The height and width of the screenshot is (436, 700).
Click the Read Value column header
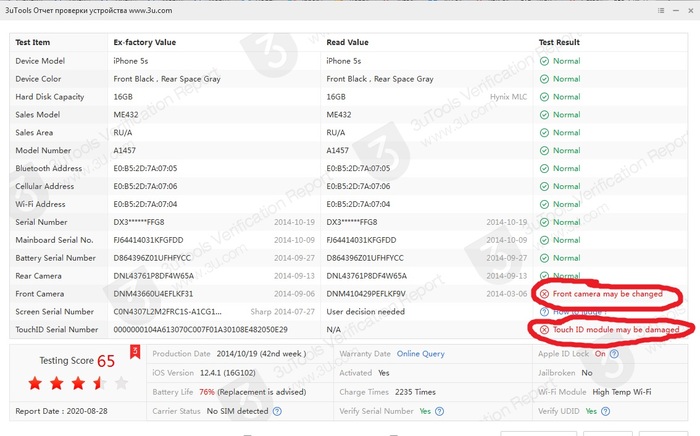click(x=347, y=43)
